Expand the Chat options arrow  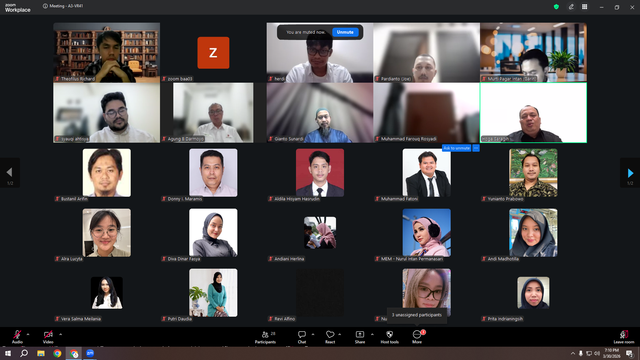(x=313, y=334)
